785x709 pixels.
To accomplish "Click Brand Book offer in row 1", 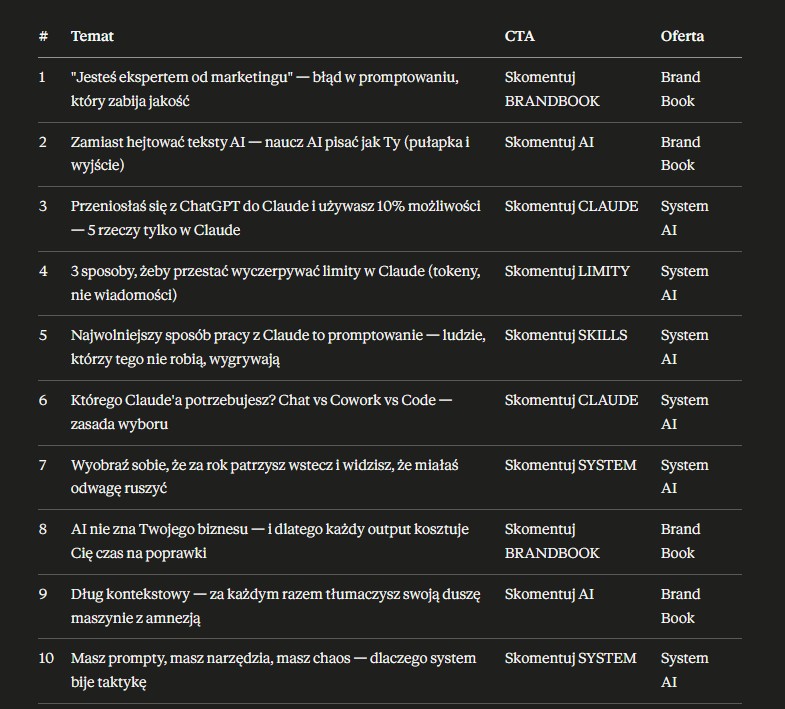I will [x=680, y=89].
